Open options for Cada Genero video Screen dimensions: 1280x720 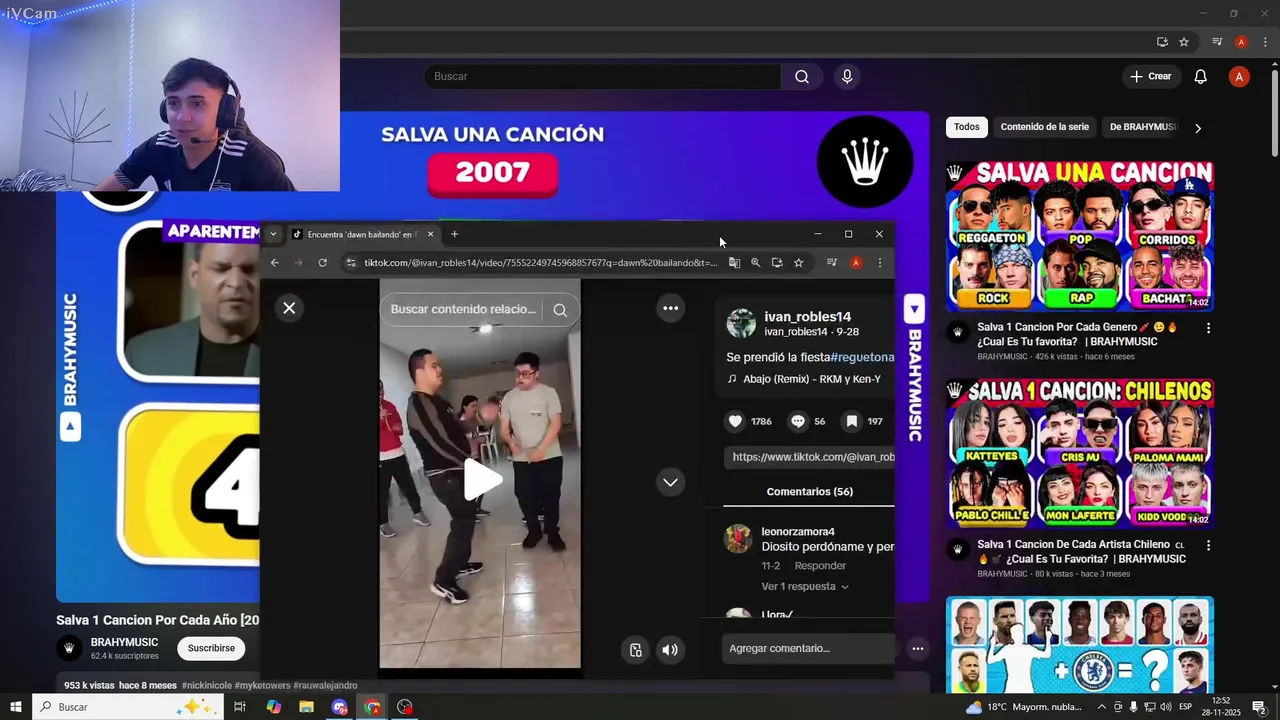1208,328
